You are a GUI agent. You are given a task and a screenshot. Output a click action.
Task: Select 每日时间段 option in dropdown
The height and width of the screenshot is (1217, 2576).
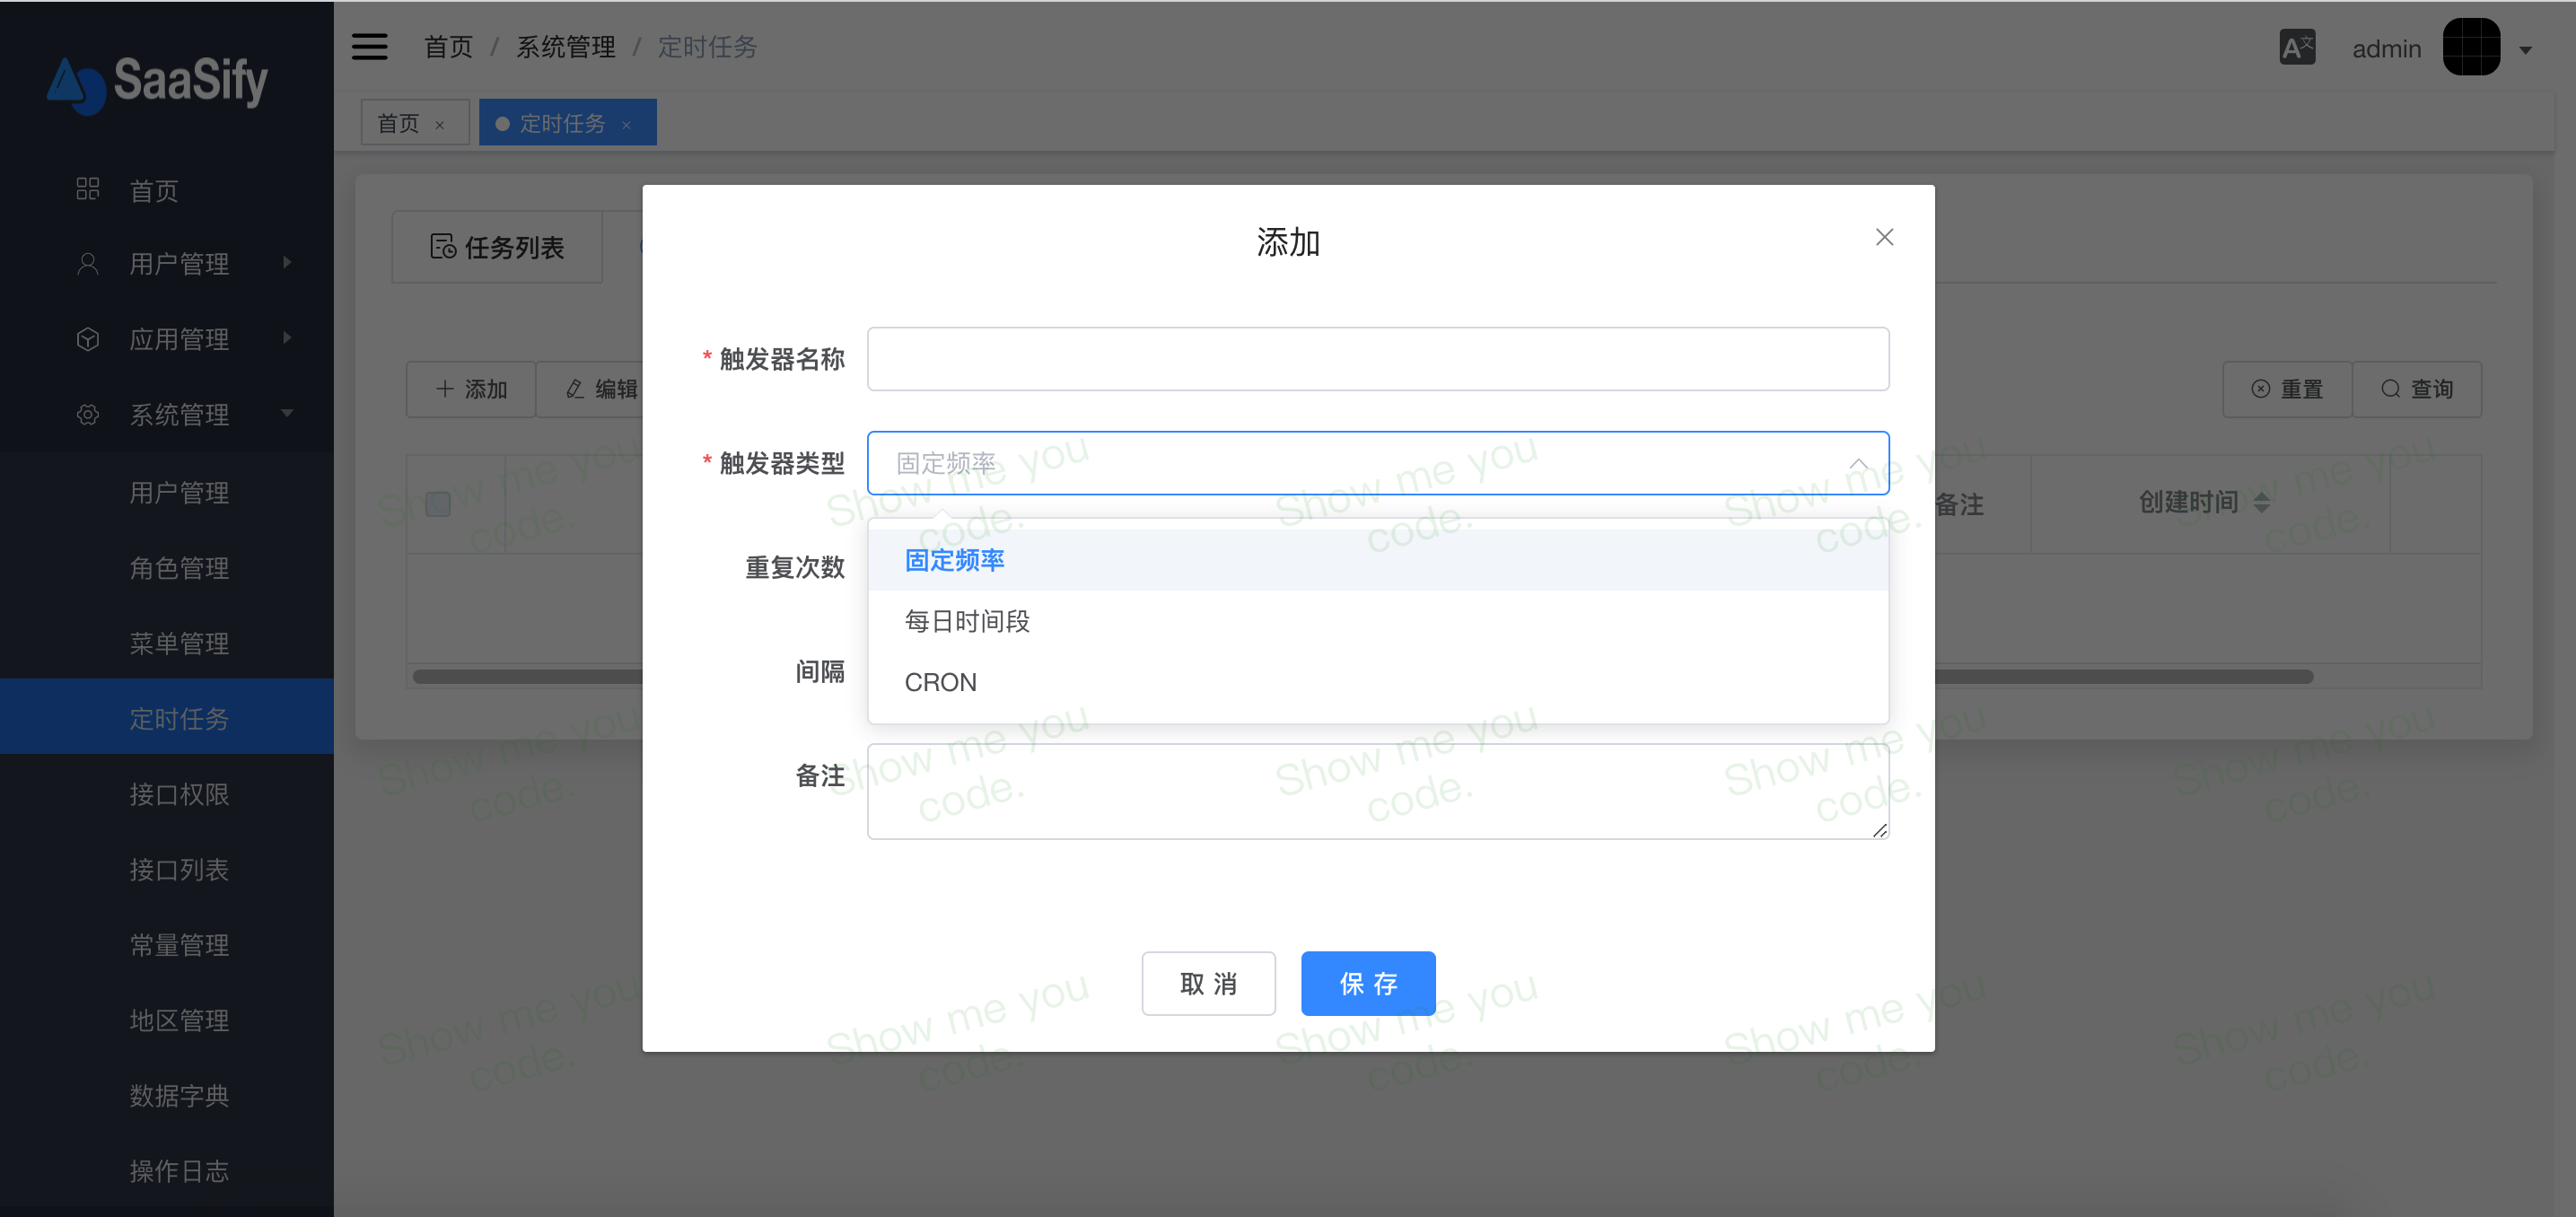tap(966, 621)
